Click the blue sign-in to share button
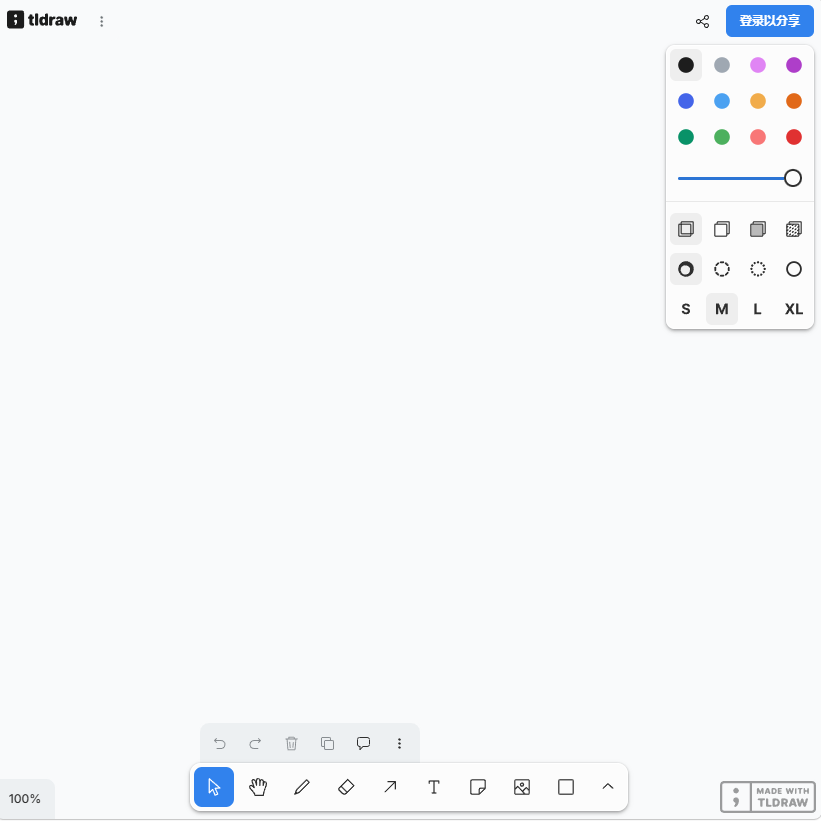821x821 pixels. click(x=769, y=21)
